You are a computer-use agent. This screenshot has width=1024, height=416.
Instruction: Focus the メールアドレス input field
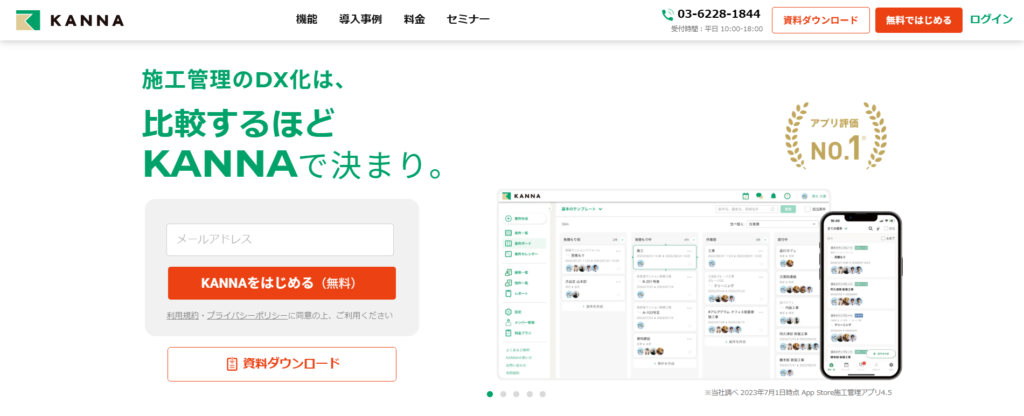(280, 240)
